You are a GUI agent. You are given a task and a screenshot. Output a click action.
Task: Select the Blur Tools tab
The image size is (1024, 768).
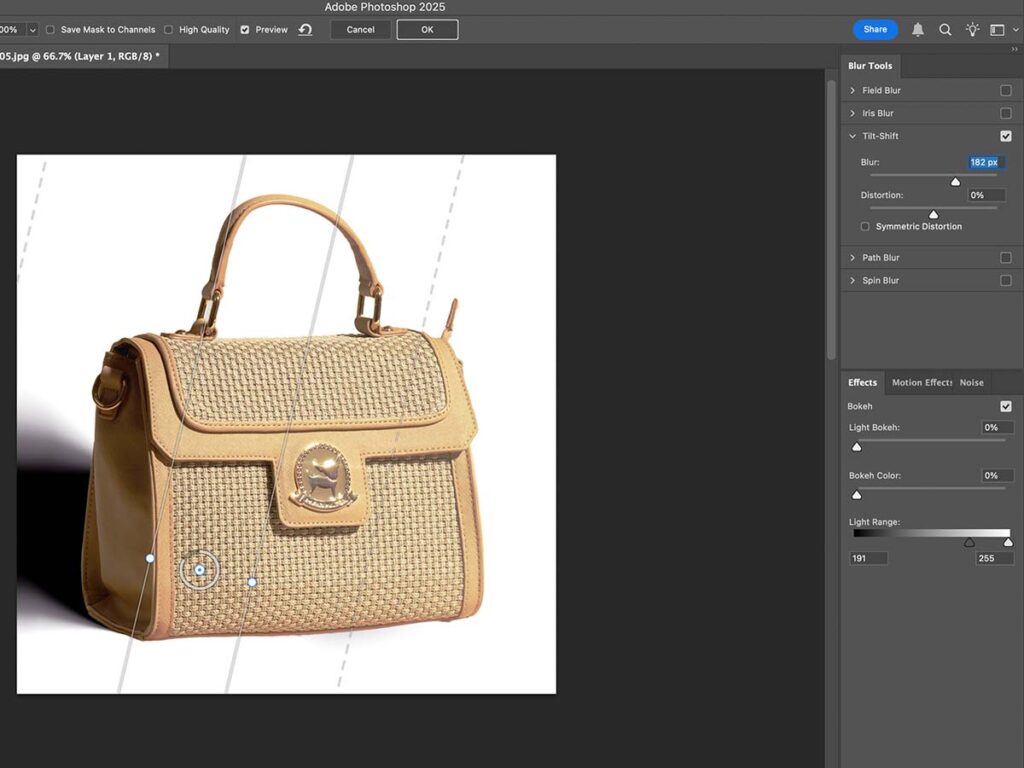tap(870, 66)
